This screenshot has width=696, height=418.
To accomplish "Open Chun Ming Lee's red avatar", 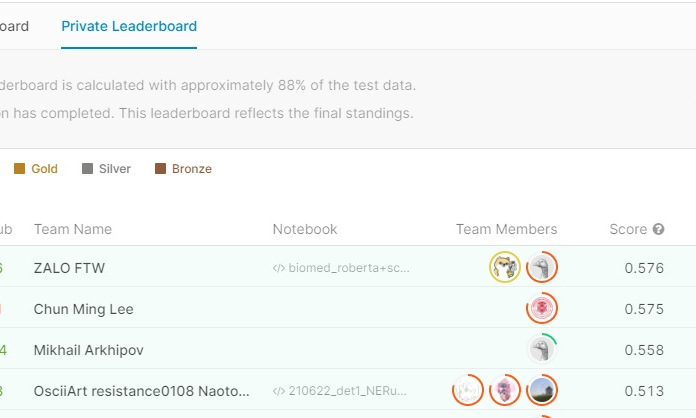I will (542, 308).
